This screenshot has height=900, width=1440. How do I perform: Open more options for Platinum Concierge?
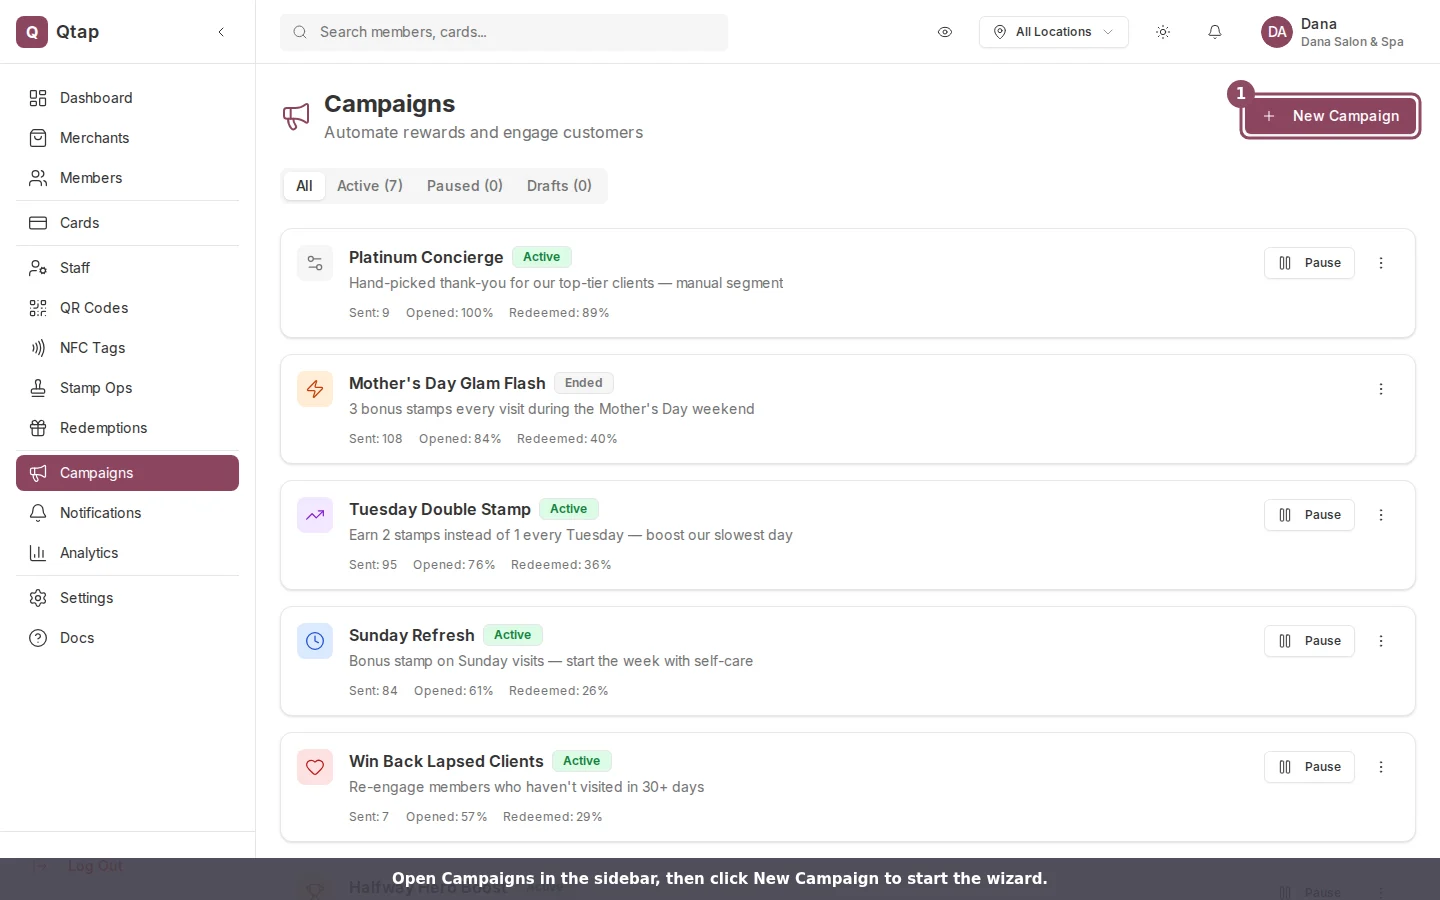pos(1381,263)
